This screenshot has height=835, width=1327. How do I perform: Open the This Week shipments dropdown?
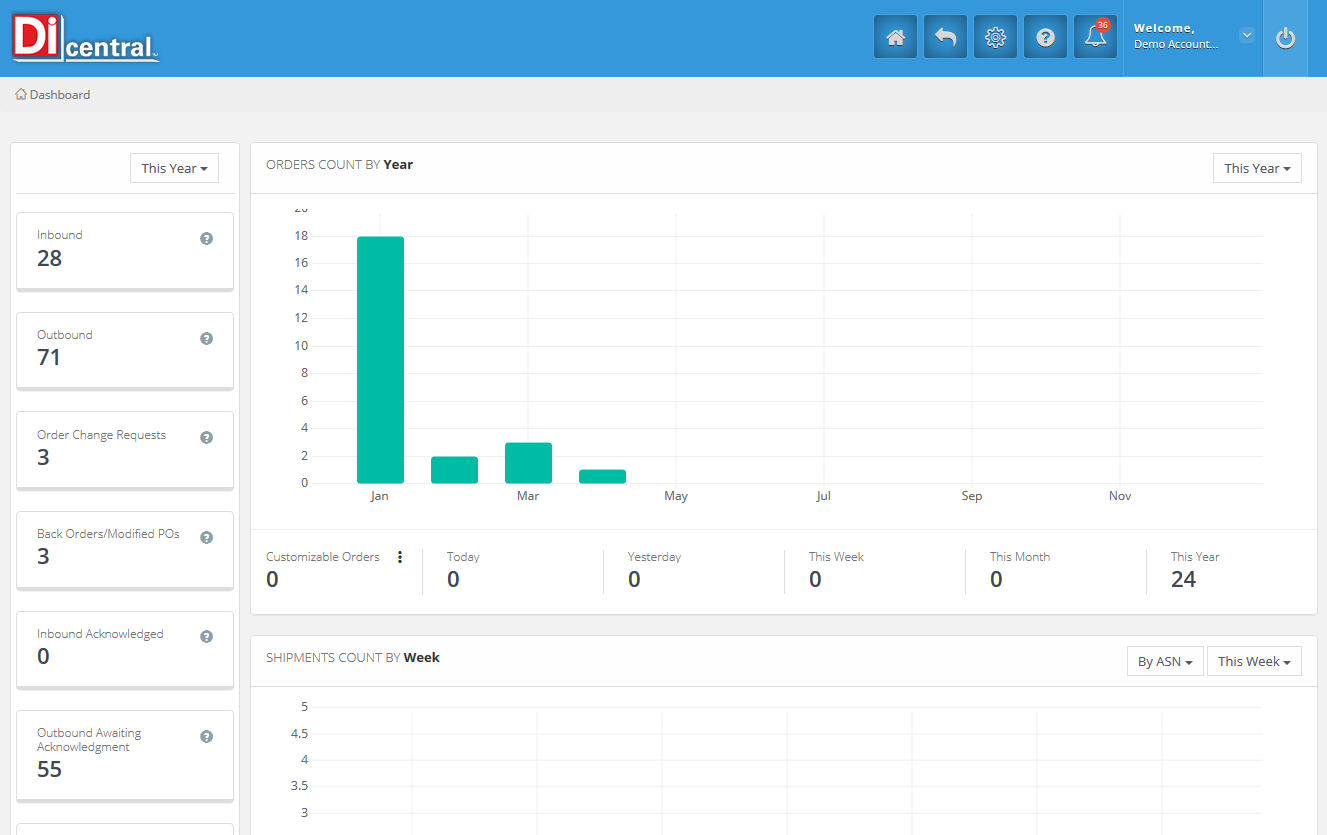pyautogui.click(x=1254, y=661)
